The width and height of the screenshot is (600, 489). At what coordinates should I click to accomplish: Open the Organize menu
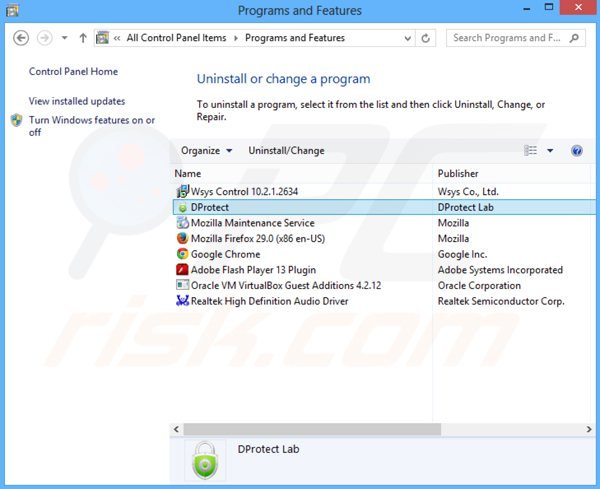pos(206,151)
